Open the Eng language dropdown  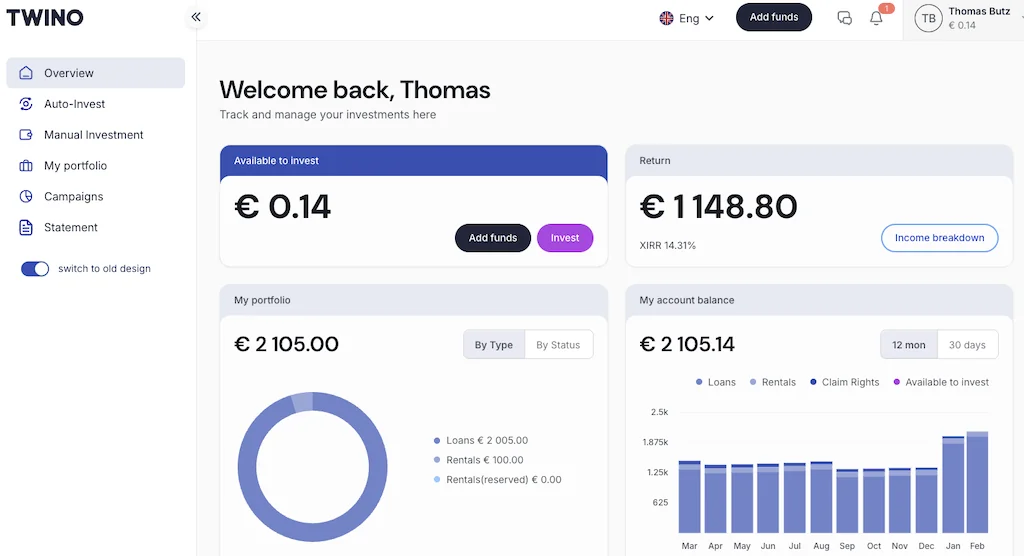click(x=687, y=18)
